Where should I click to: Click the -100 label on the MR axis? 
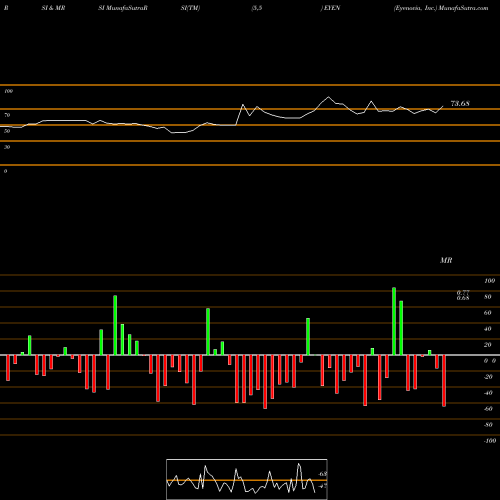489,441
